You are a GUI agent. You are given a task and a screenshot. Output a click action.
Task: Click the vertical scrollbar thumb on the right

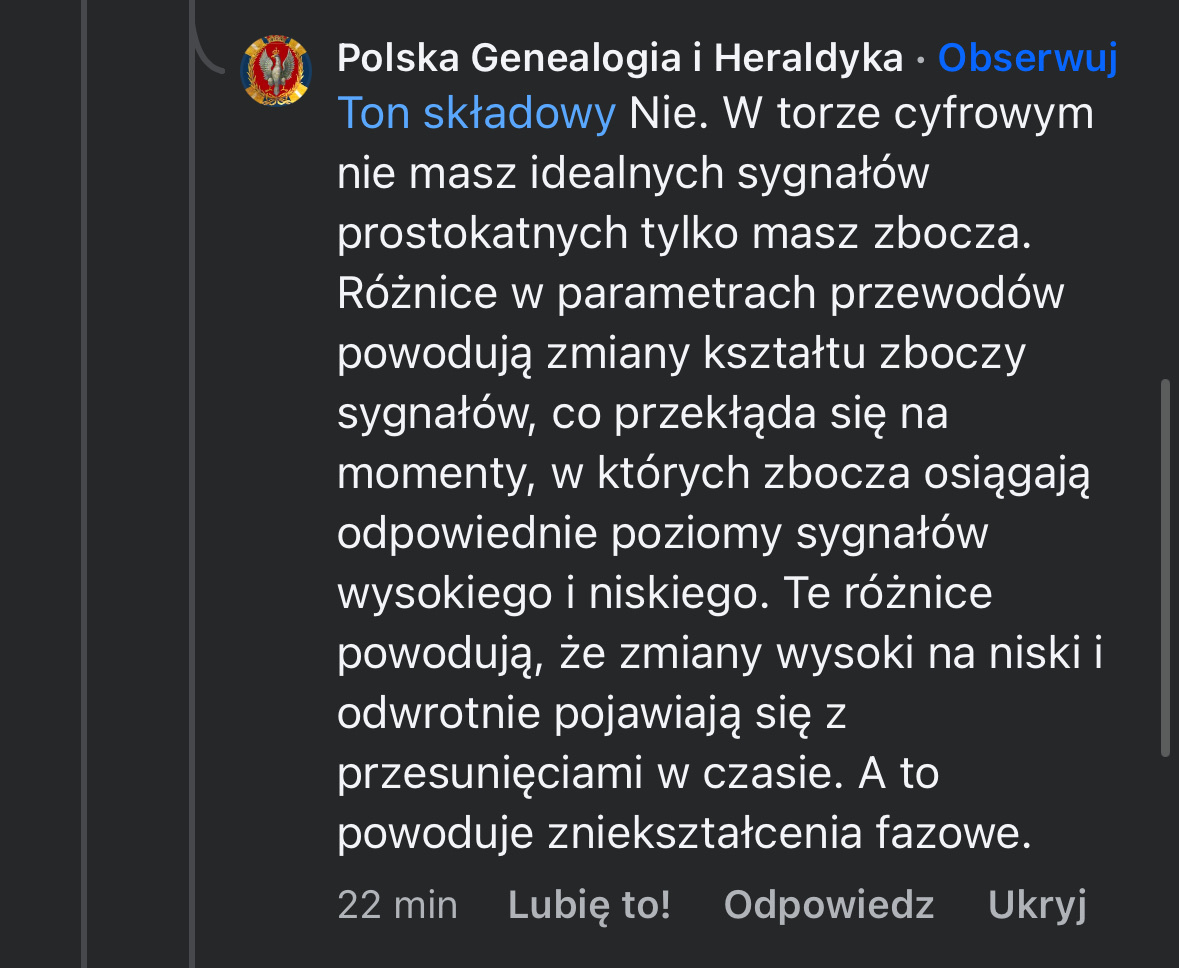pos(1165,567)
